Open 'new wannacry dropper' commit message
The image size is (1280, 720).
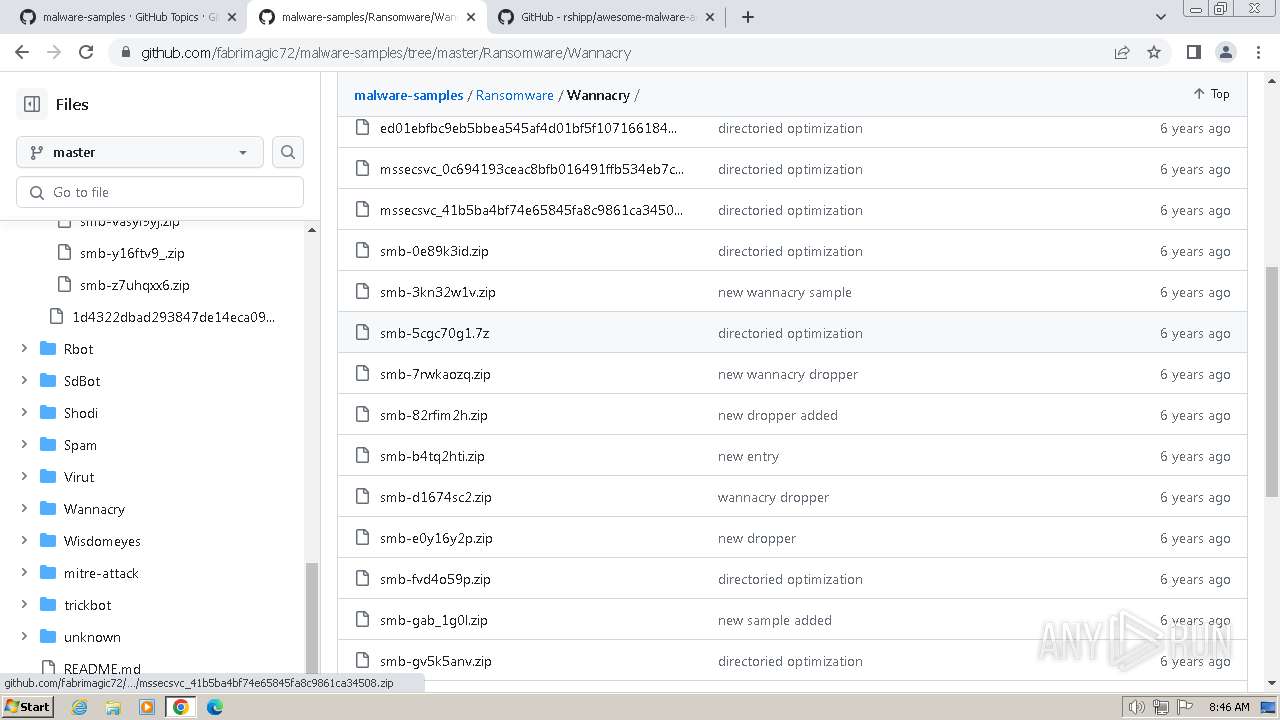(x=788, y=374)
